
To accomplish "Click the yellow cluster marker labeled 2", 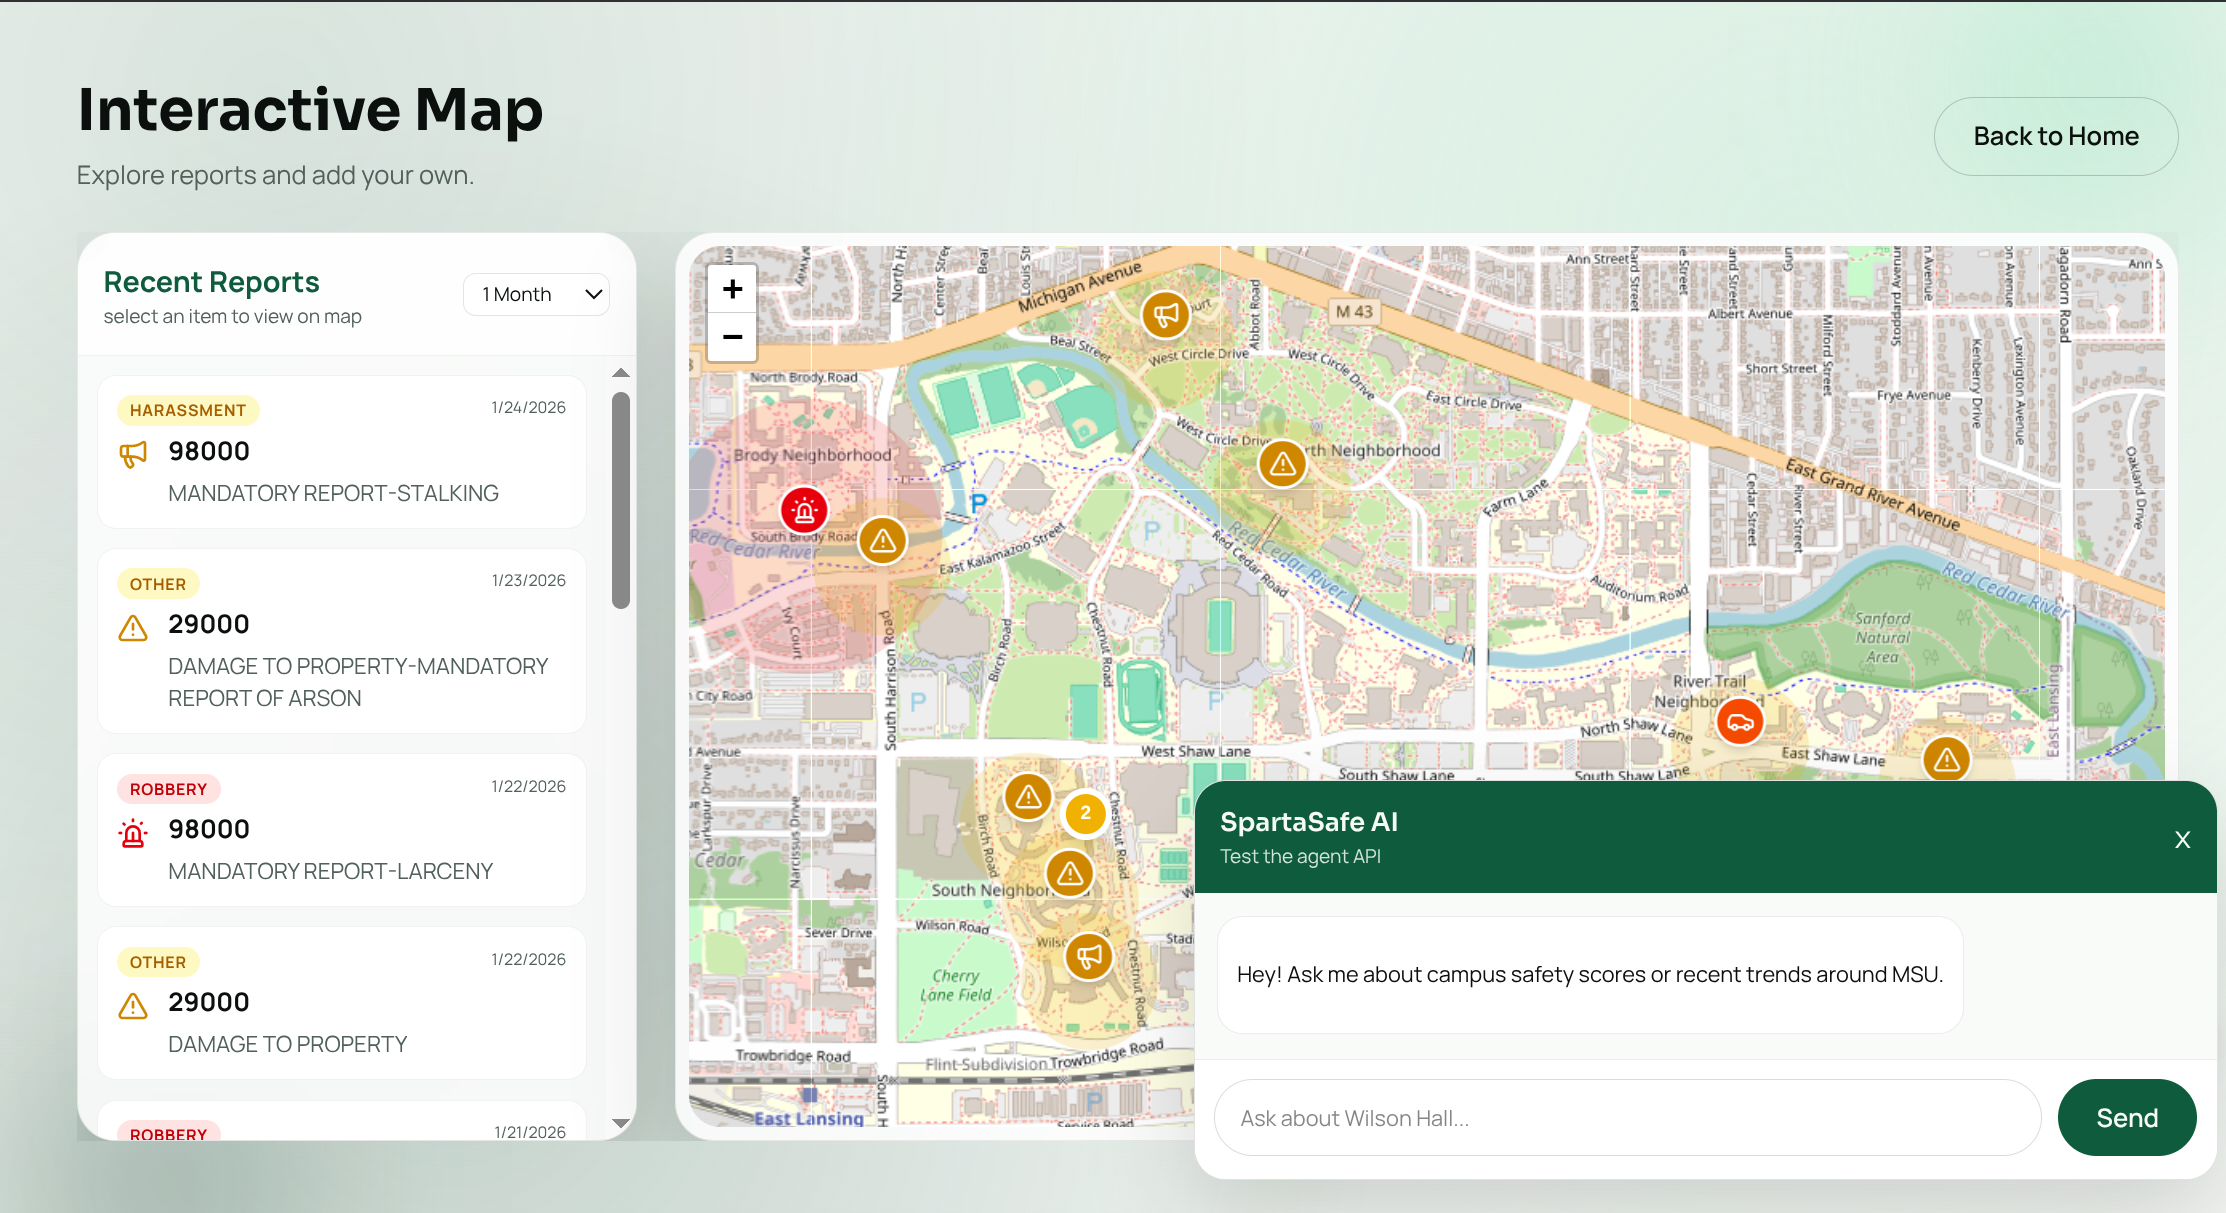I will [x=1085, y=813].
